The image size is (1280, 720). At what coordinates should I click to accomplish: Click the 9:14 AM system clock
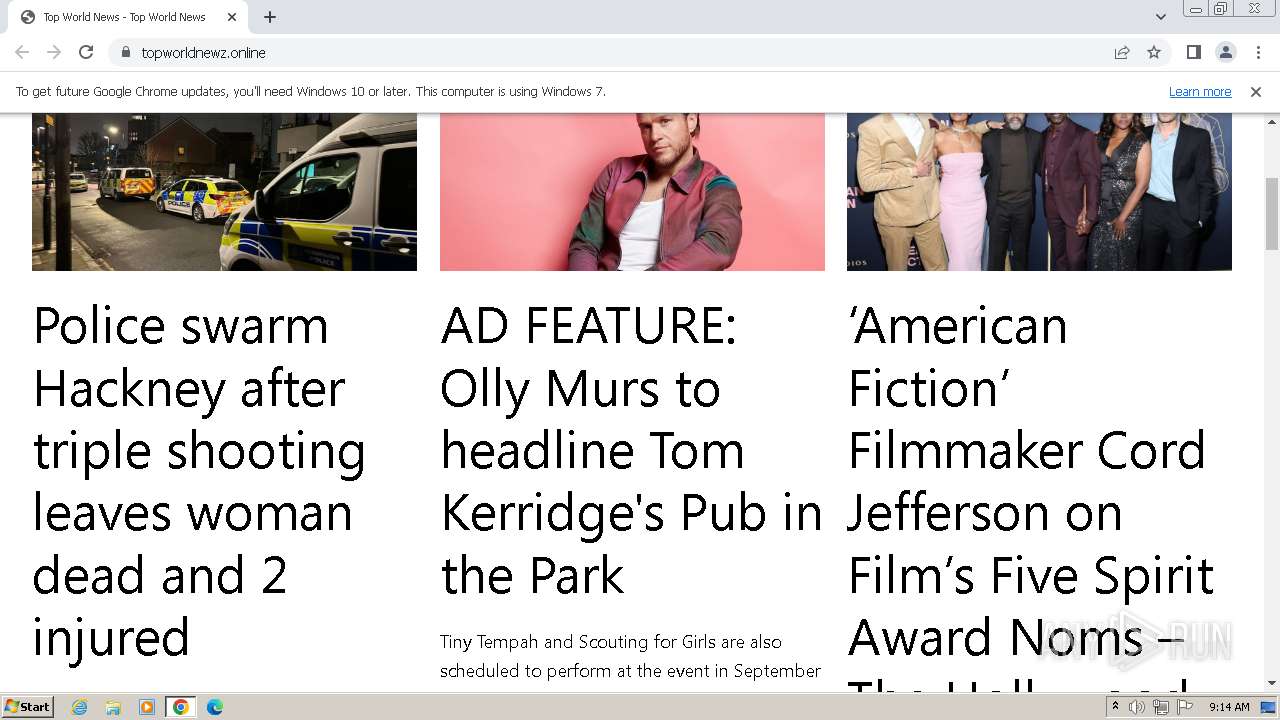pos(1229,707)
